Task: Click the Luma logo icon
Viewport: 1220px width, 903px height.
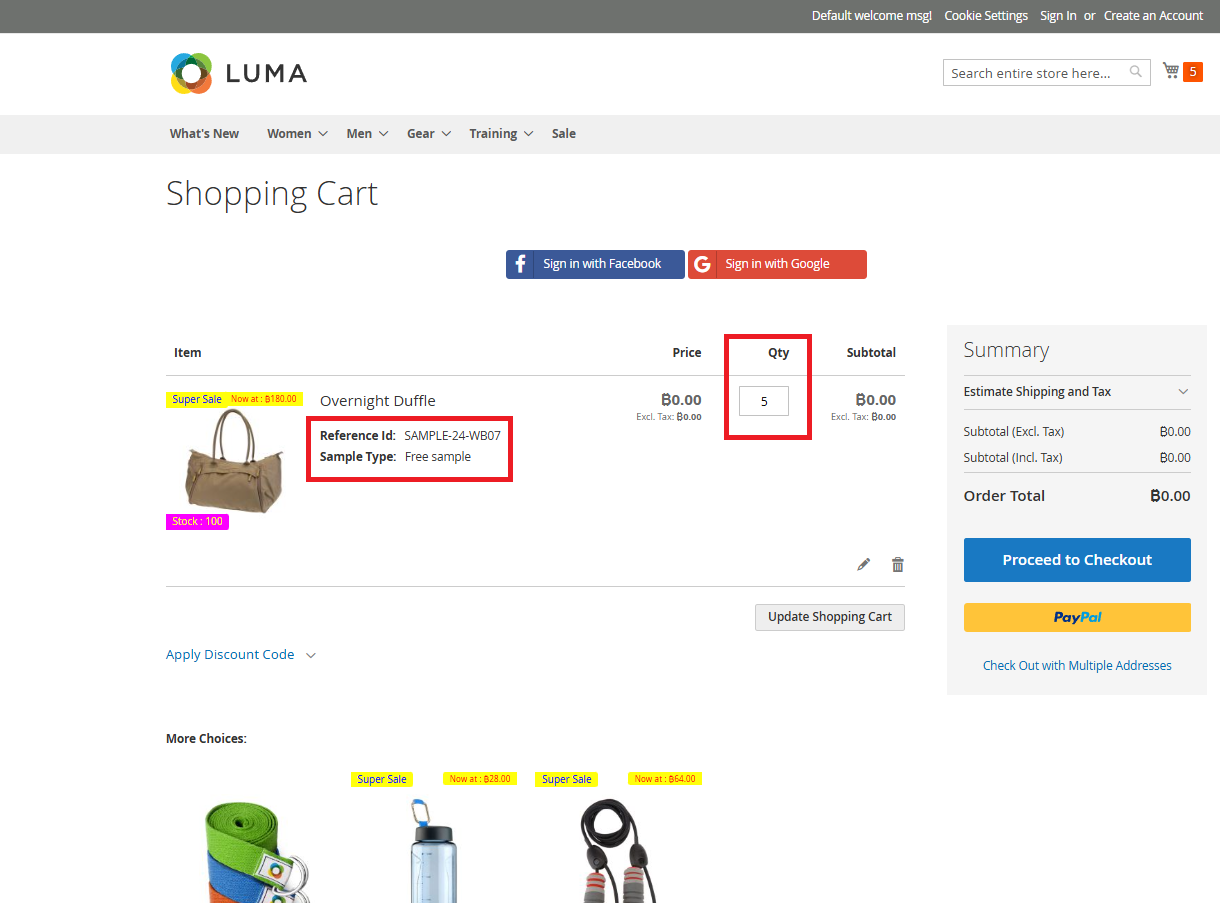Action: click(x=191, y=73)
